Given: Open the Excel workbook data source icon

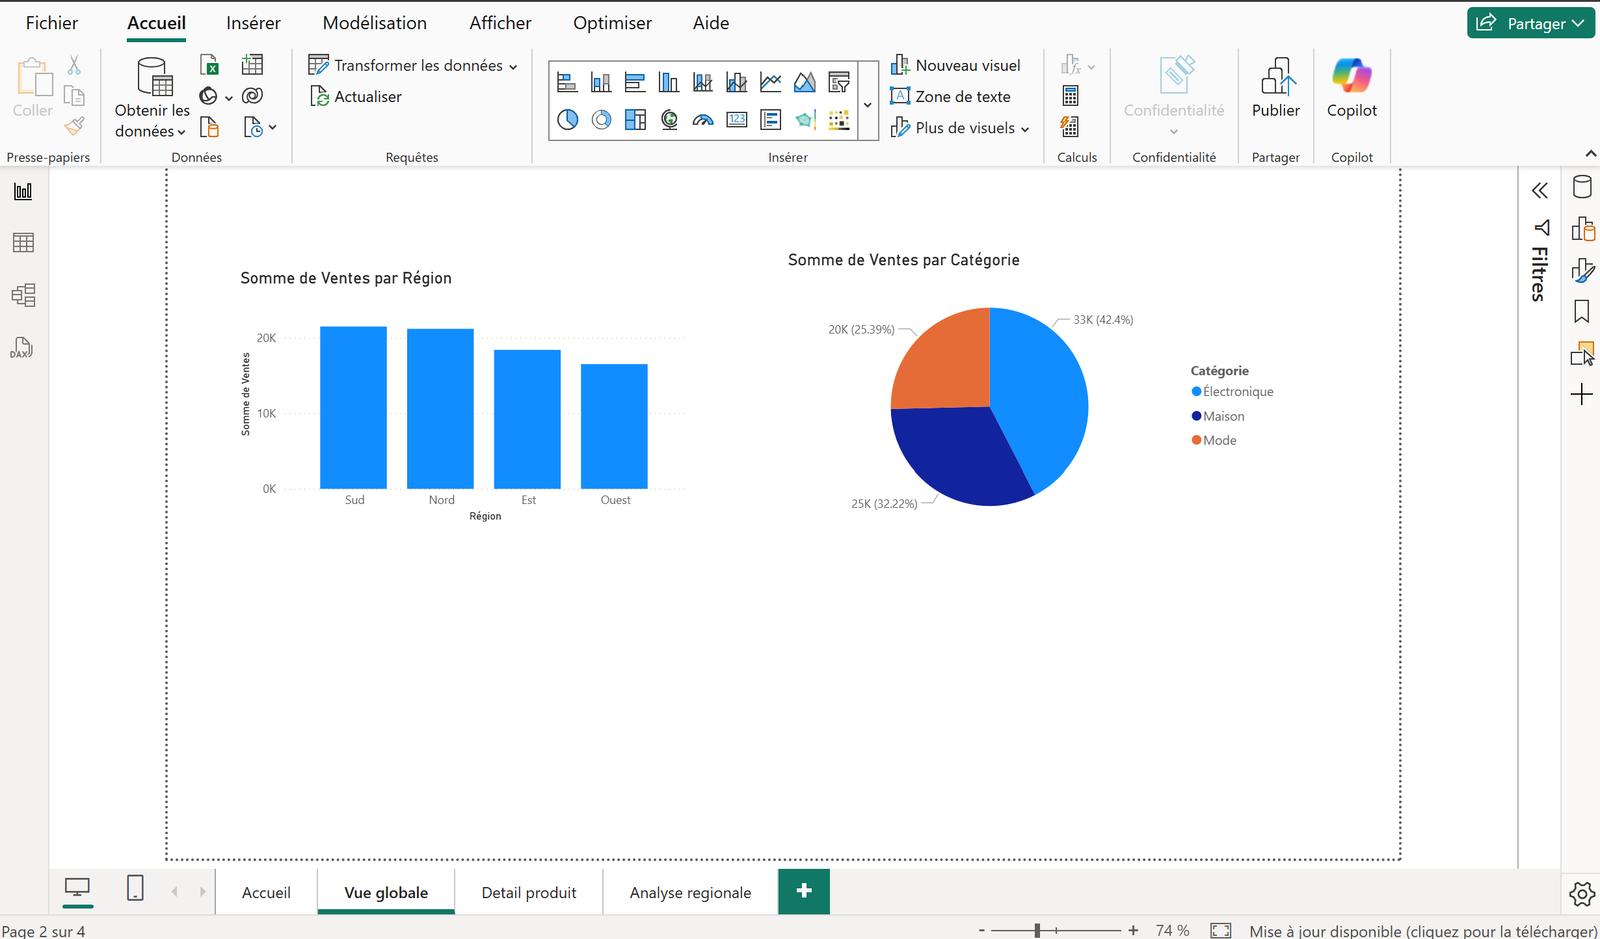Looking at the screenshot, I should (x=209, y=65).
